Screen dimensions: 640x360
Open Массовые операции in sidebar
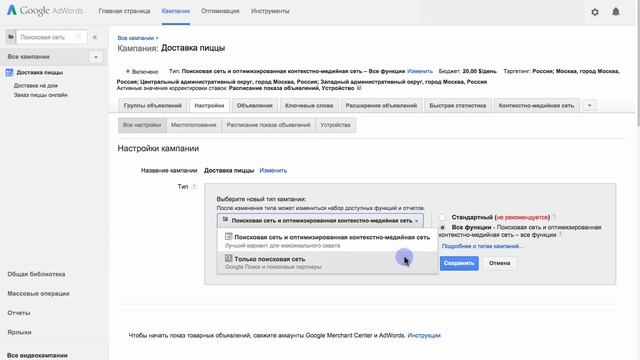coord(38,293)
